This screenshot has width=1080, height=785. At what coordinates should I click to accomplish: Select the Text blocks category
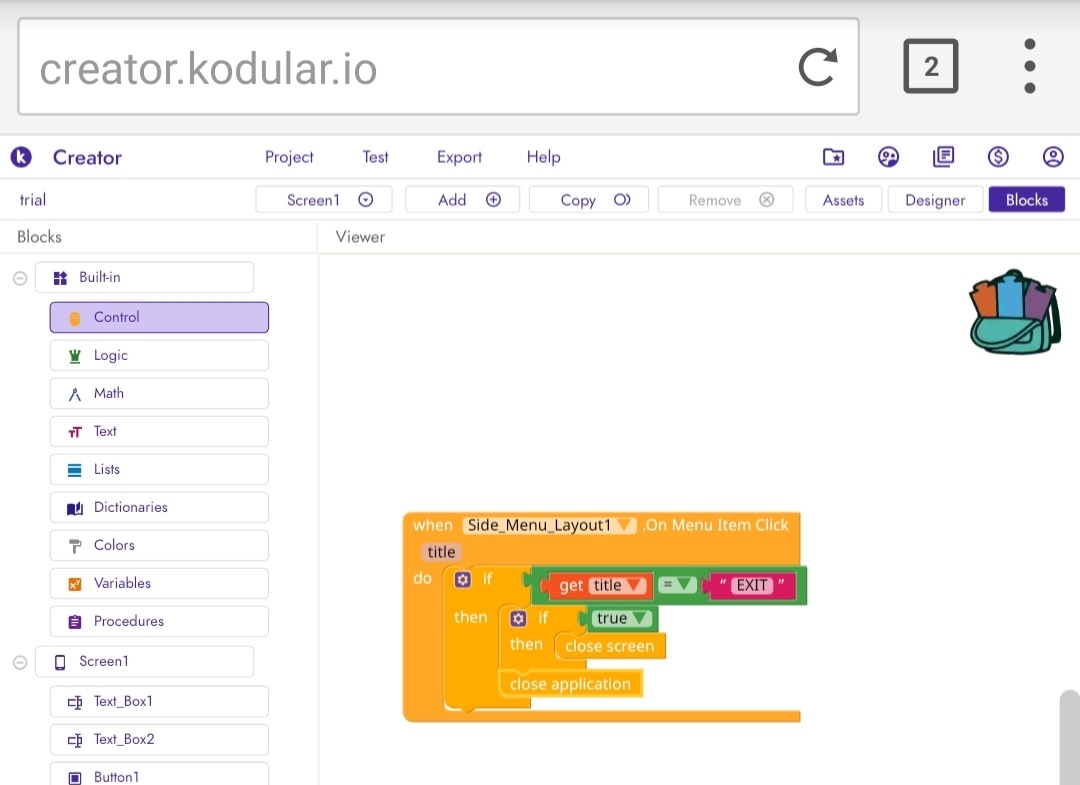pyautogui.click(x=159, y=431)
